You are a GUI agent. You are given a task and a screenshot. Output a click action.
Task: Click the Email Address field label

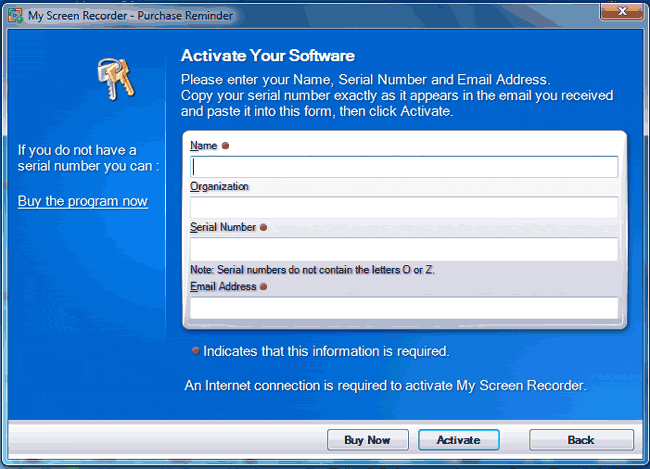(223, 287)
